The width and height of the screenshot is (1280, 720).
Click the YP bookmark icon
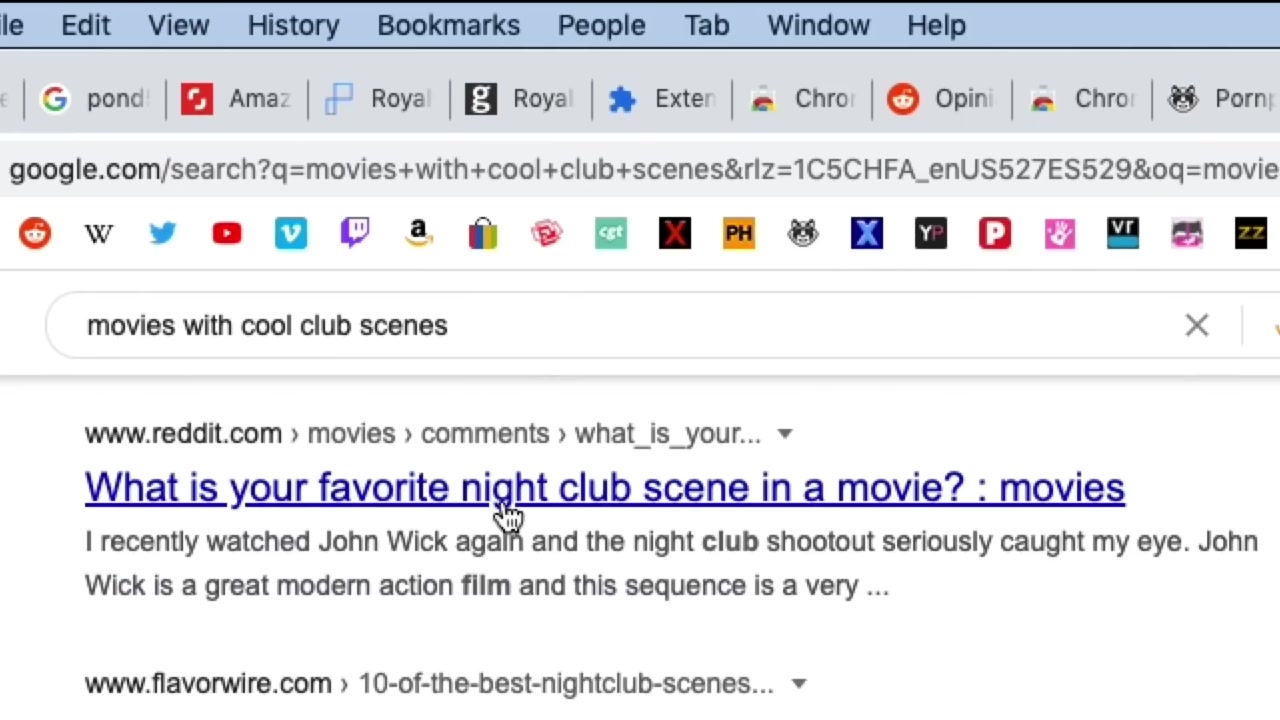coord(931,234)
